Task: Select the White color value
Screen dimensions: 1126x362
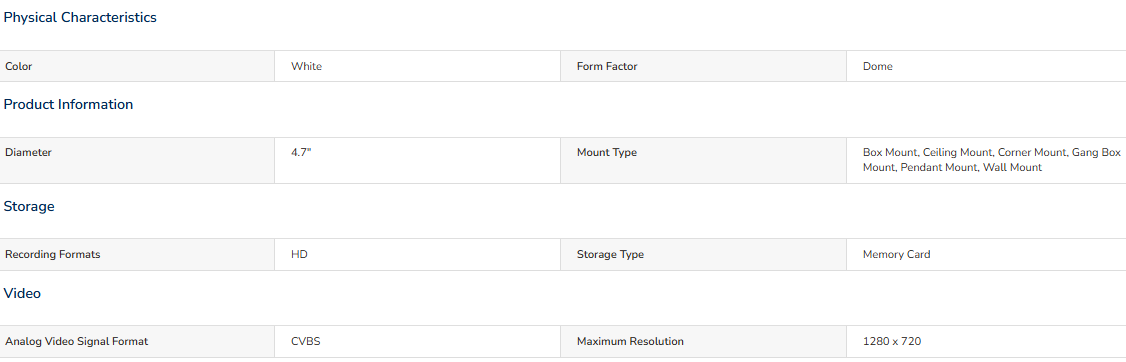Action: click(x=307, y=66)
